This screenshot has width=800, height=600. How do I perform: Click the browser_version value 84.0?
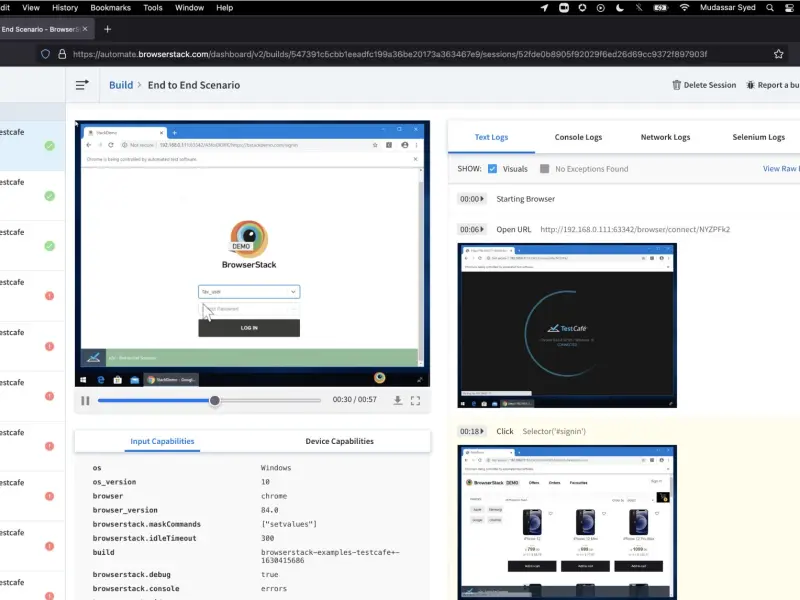269,510
